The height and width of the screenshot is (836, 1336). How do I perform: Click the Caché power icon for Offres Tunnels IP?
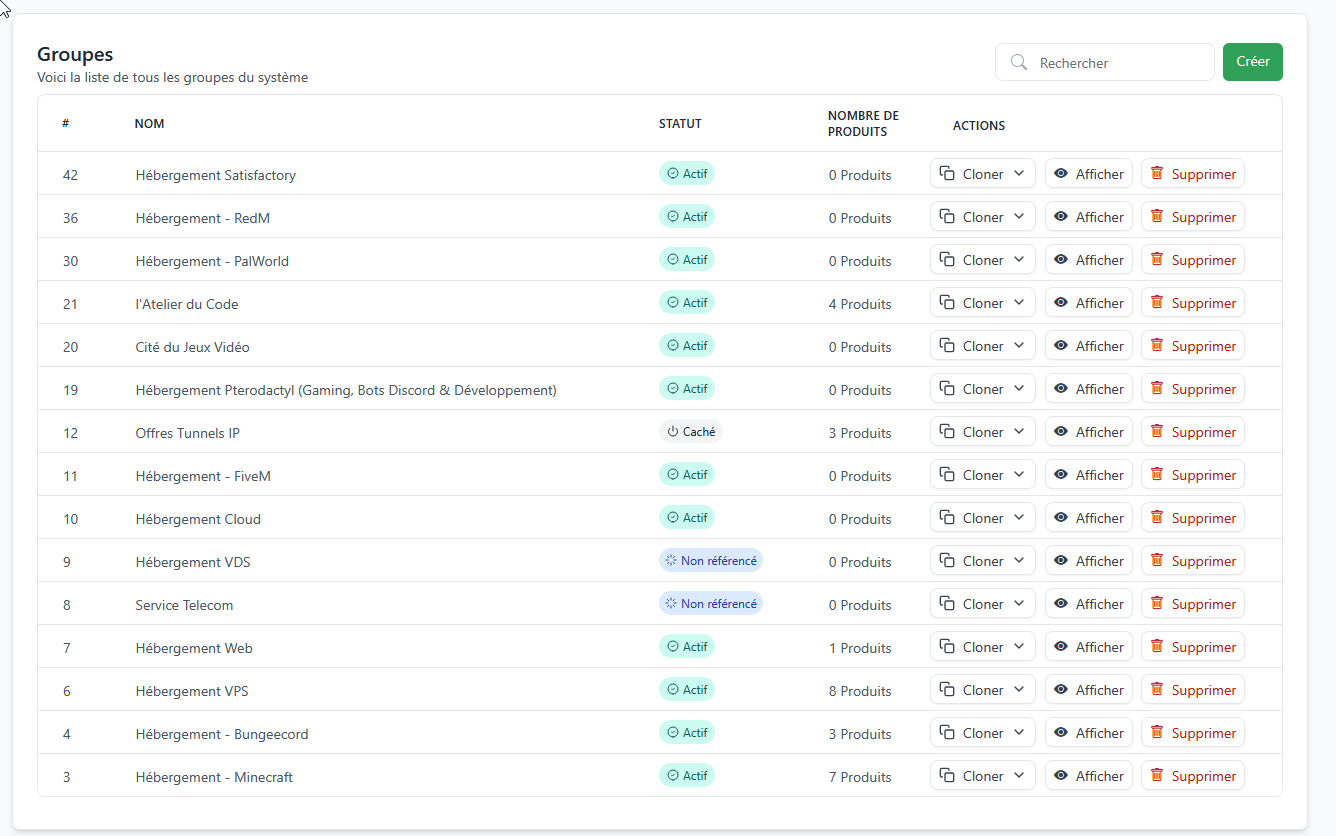673,432
